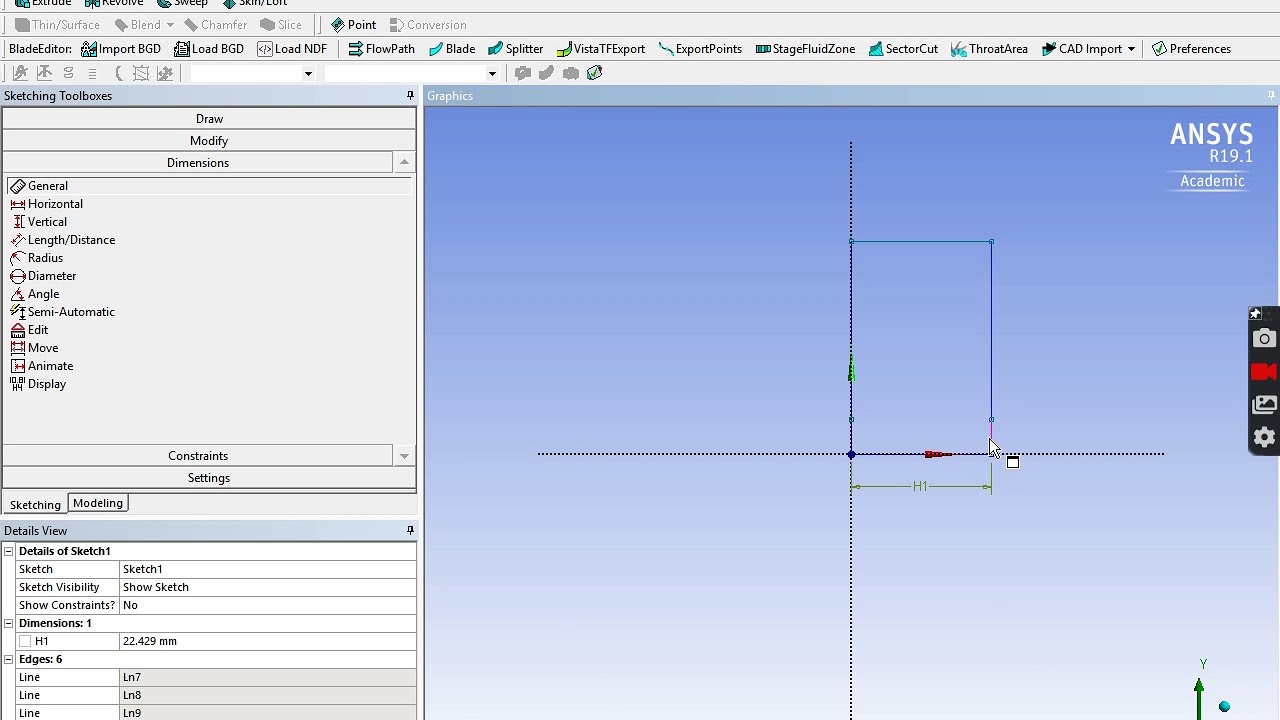
Task: Select Angle dimension tool
Action: point(34,294)
